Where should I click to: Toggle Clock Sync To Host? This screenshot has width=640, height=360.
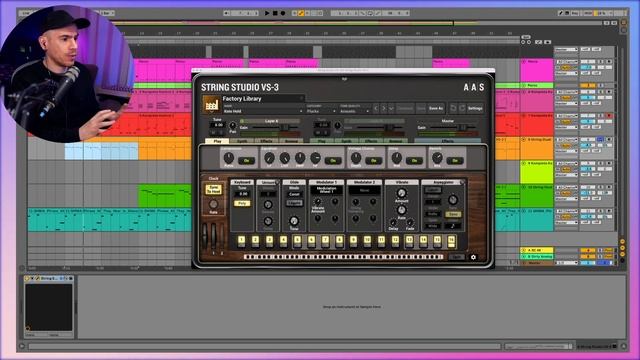[x=213, y=189]
